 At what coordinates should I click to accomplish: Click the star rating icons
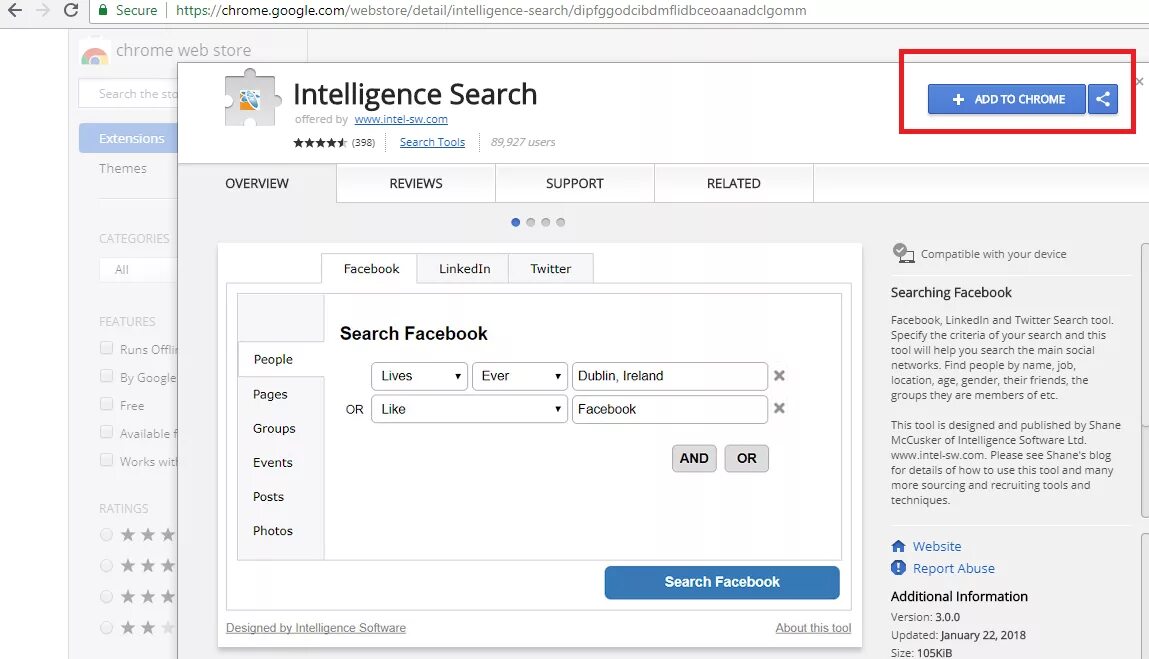[x=319, y=142]
